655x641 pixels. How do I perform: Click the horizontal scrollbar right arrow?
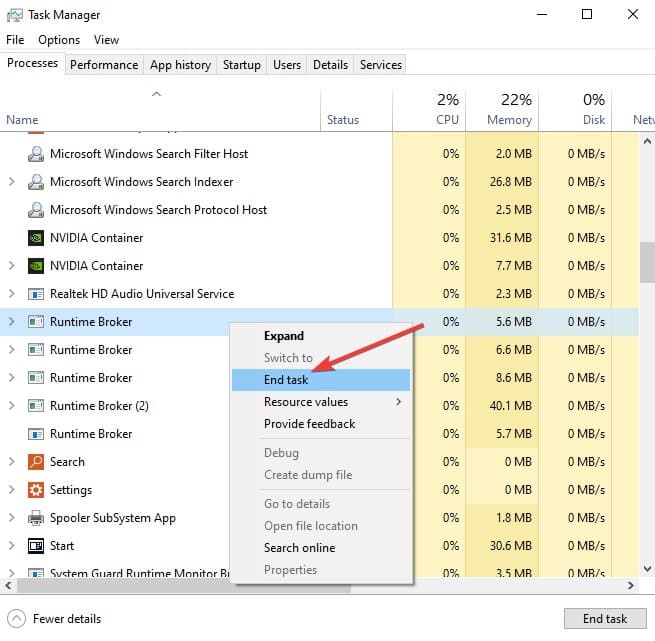(x=631, y=586)
